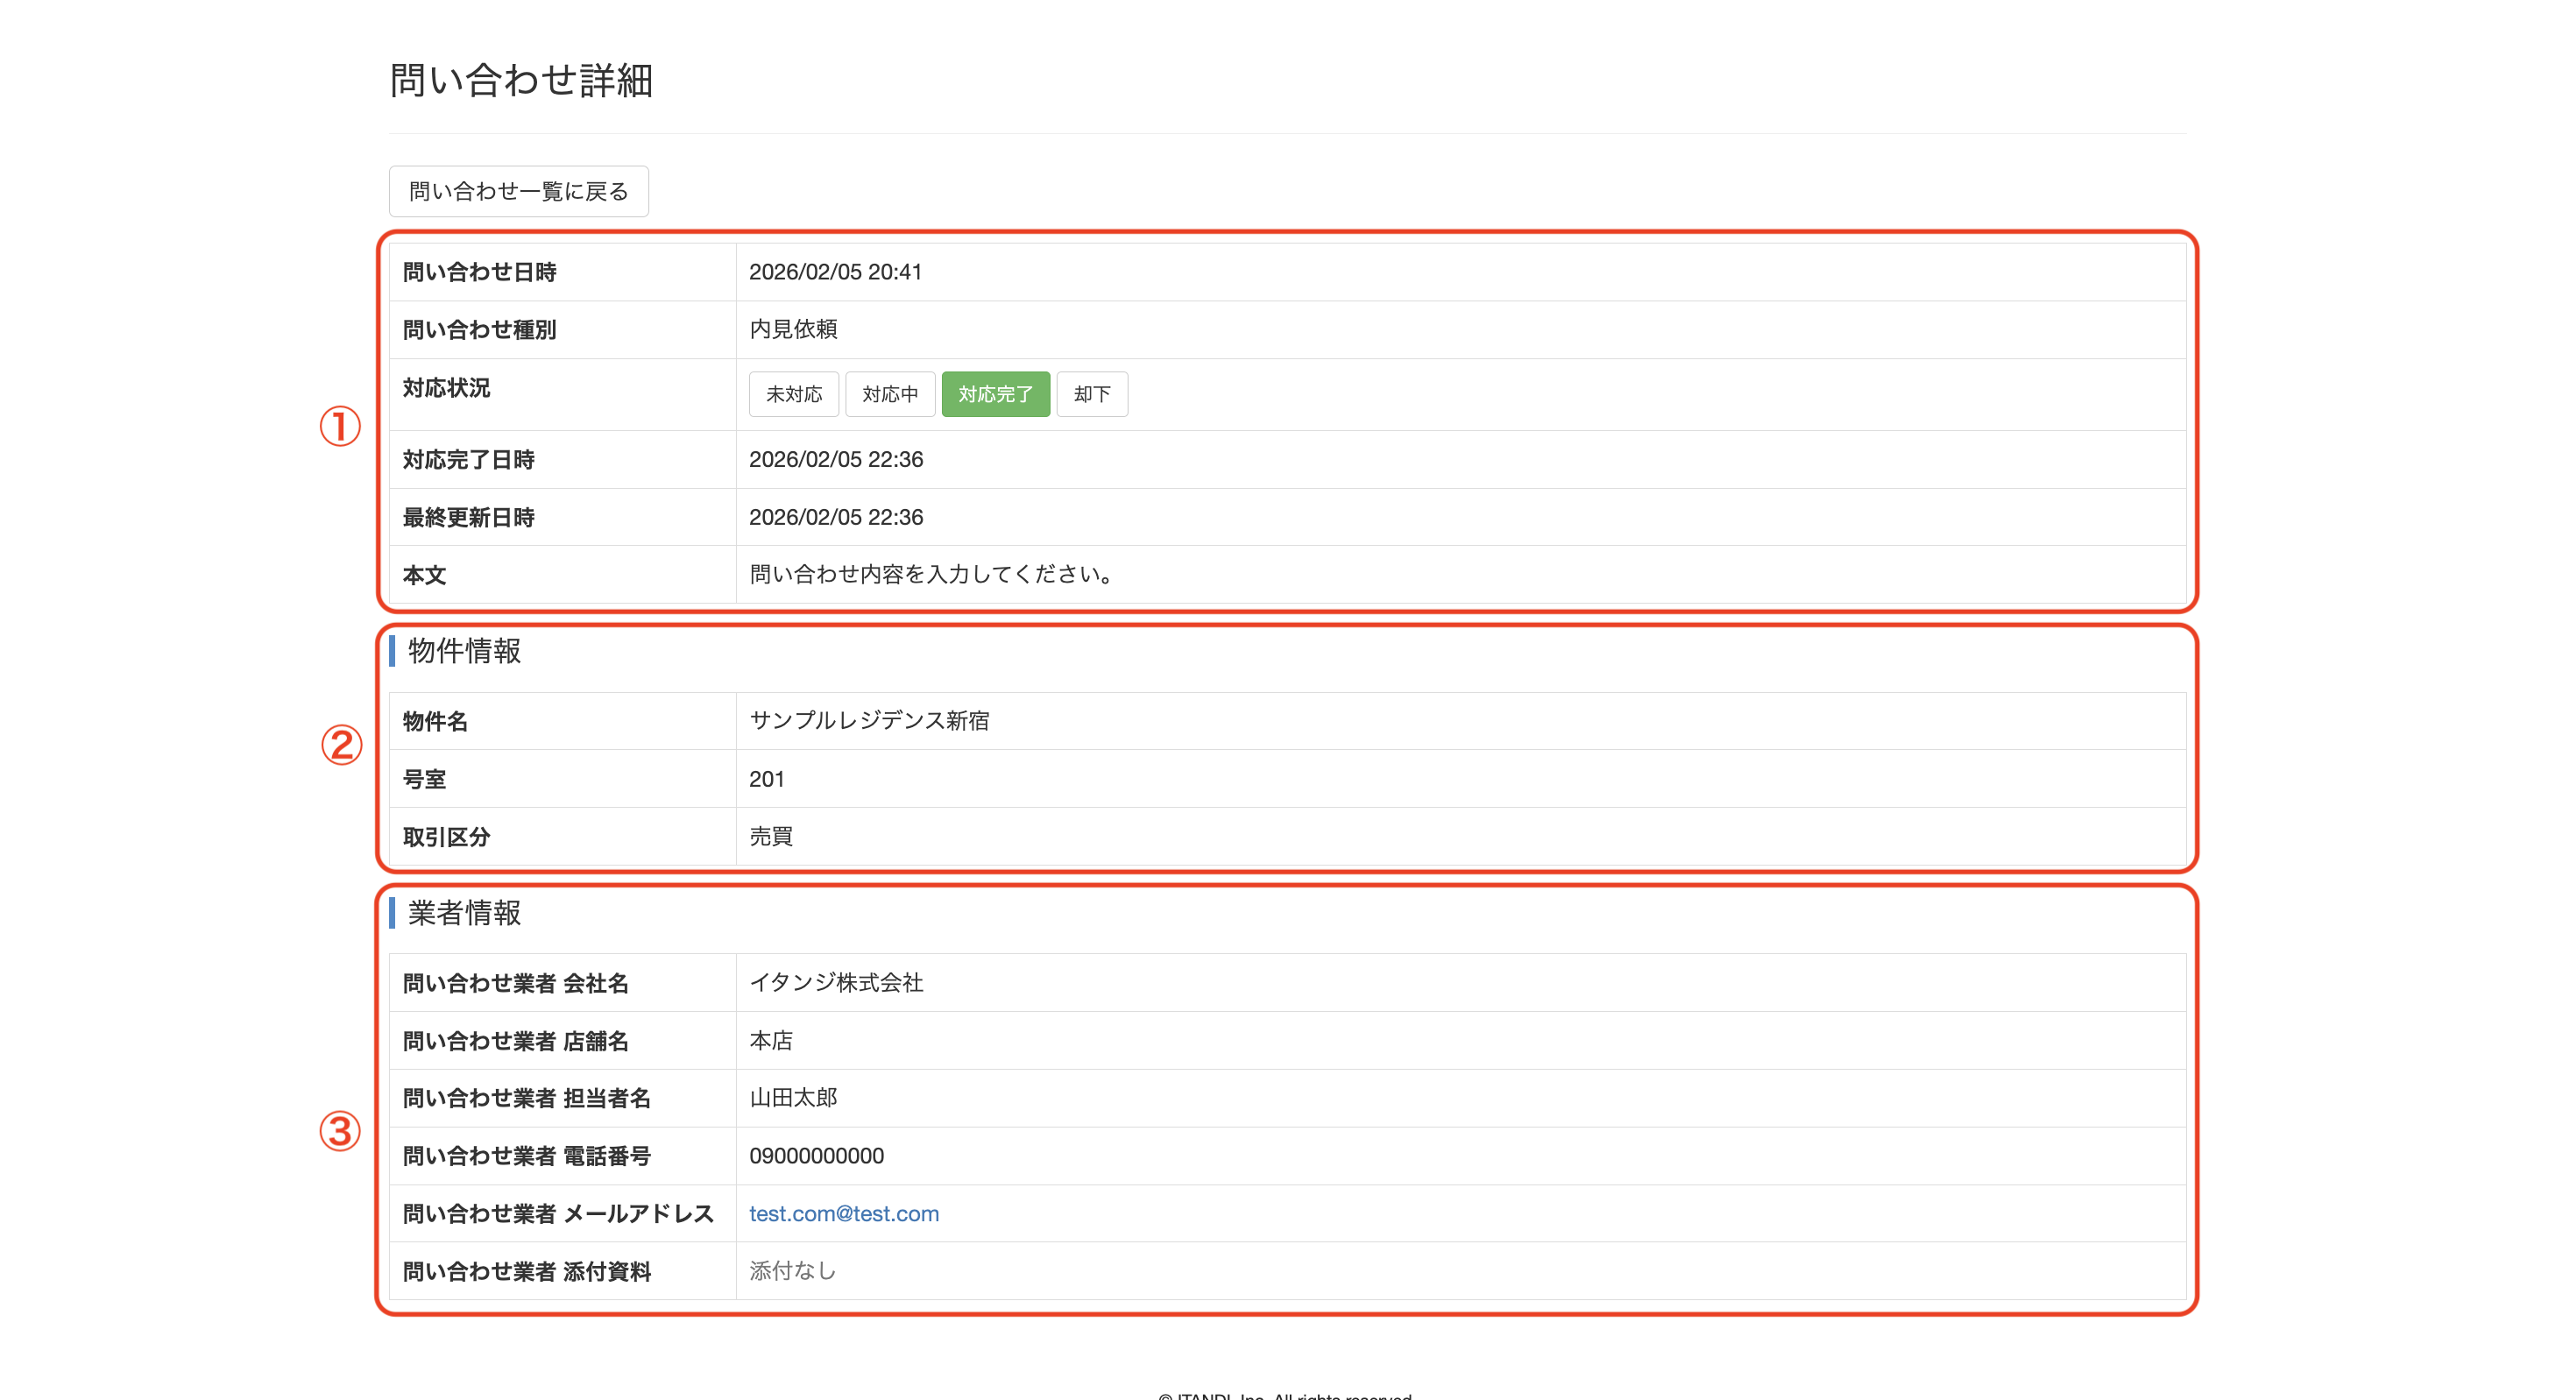
Task: Click the 内見依頼 inquiry type value
Action: pyautogui.click(x=793, y=329)
